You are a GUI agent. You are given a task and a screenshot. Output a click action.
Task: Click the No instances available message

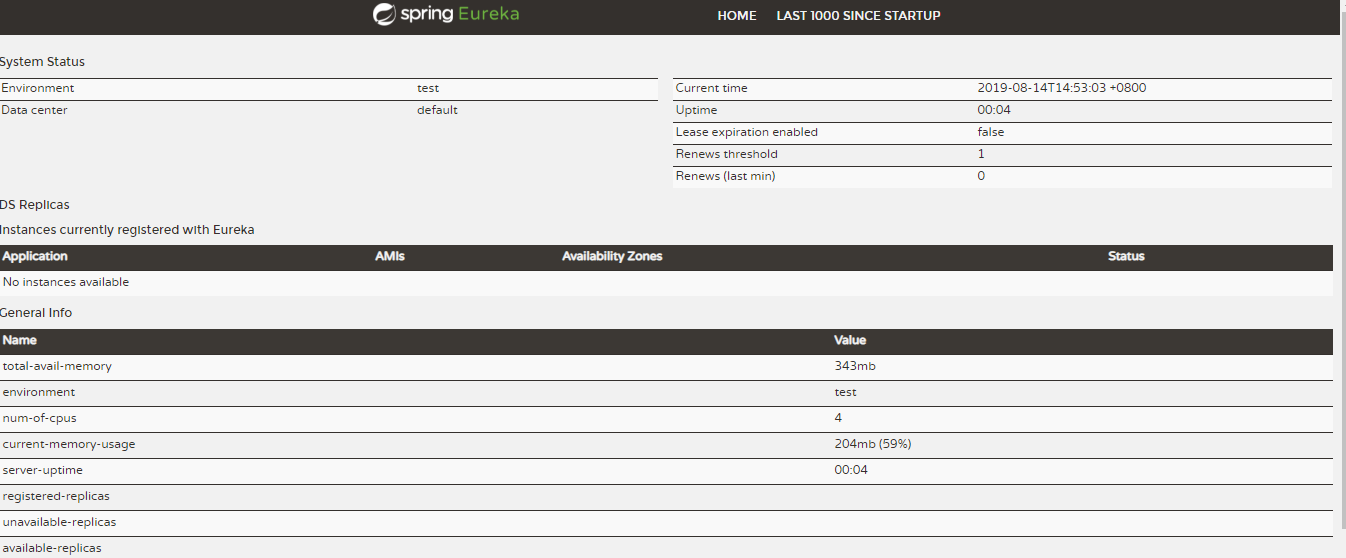66,282
